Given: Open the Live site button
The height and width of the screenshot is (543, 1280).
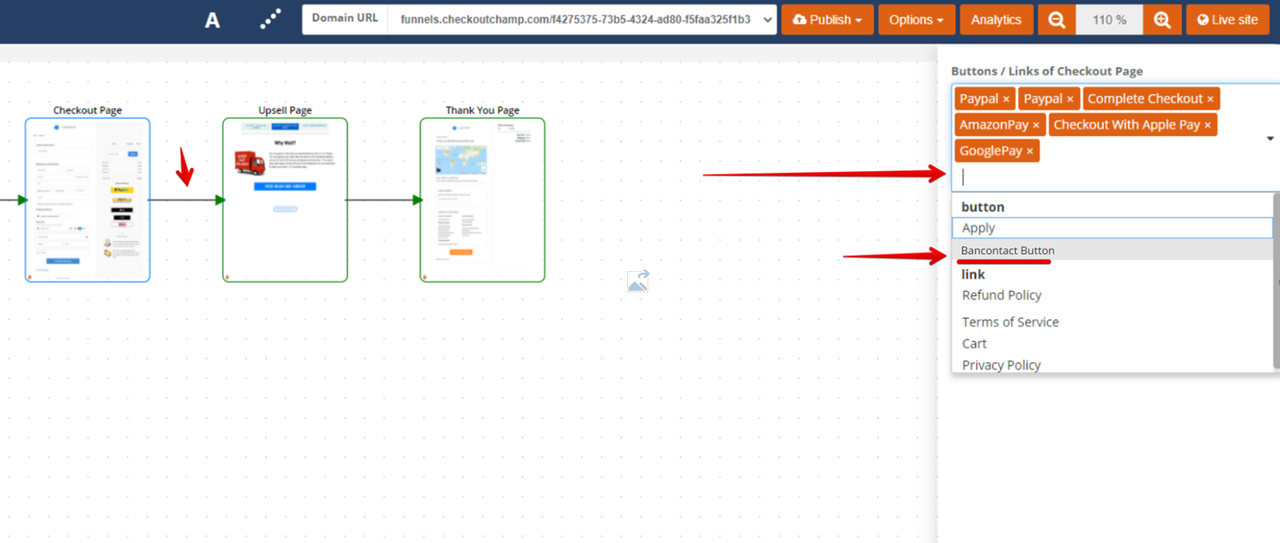Looking at the screenshot, I should 1227,20.
